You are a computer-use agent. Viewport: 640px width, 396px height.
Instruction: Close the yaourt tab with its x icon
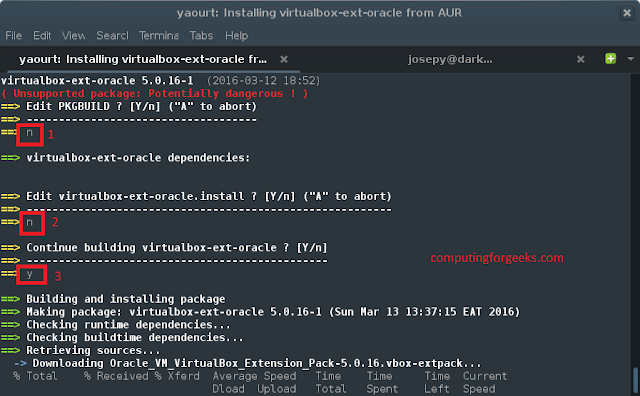[284, 60]
